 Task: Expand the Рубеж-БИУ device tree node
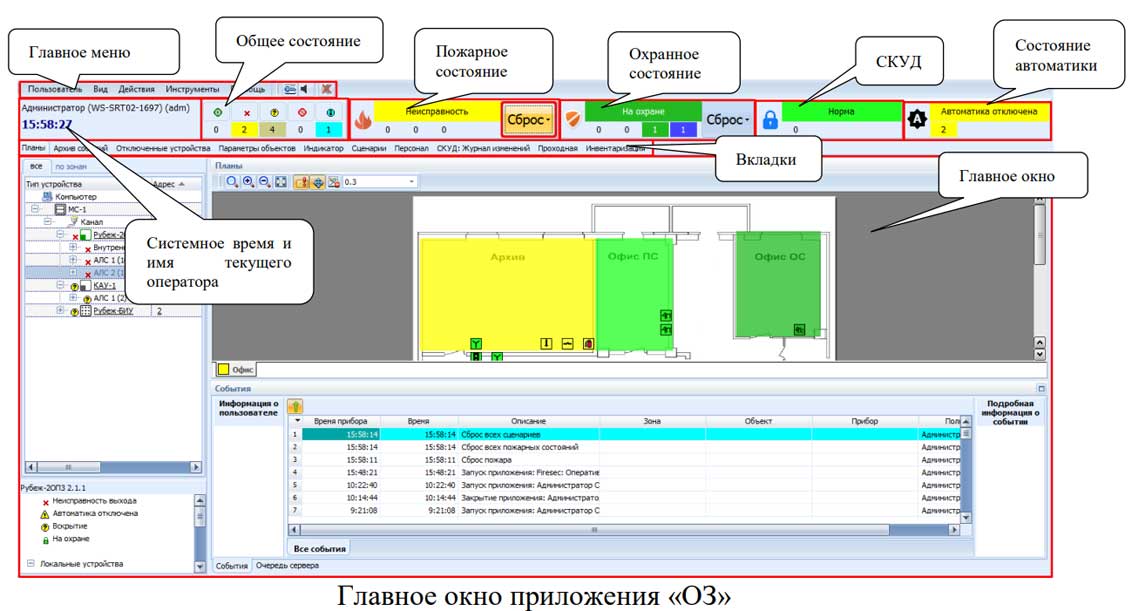60,311
